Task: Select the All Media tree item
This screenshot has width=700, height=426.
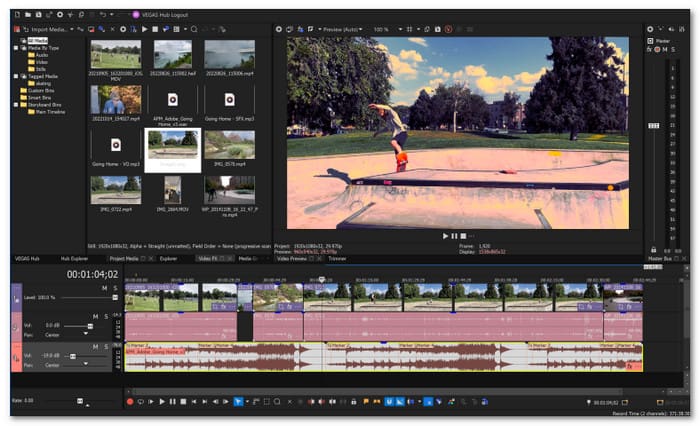Action: [x=38, y=41]
